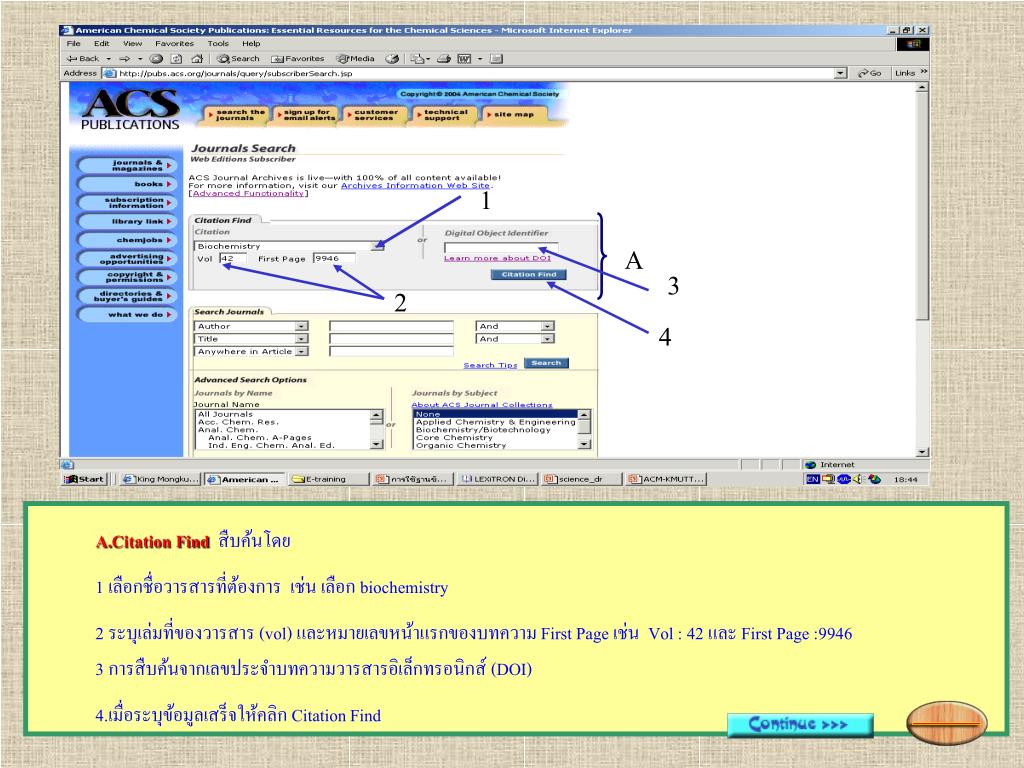This screenshot has height=768, width=1024.
Task: Click 'copyright & permissions' sidebar button
Action: coord(127,278)
